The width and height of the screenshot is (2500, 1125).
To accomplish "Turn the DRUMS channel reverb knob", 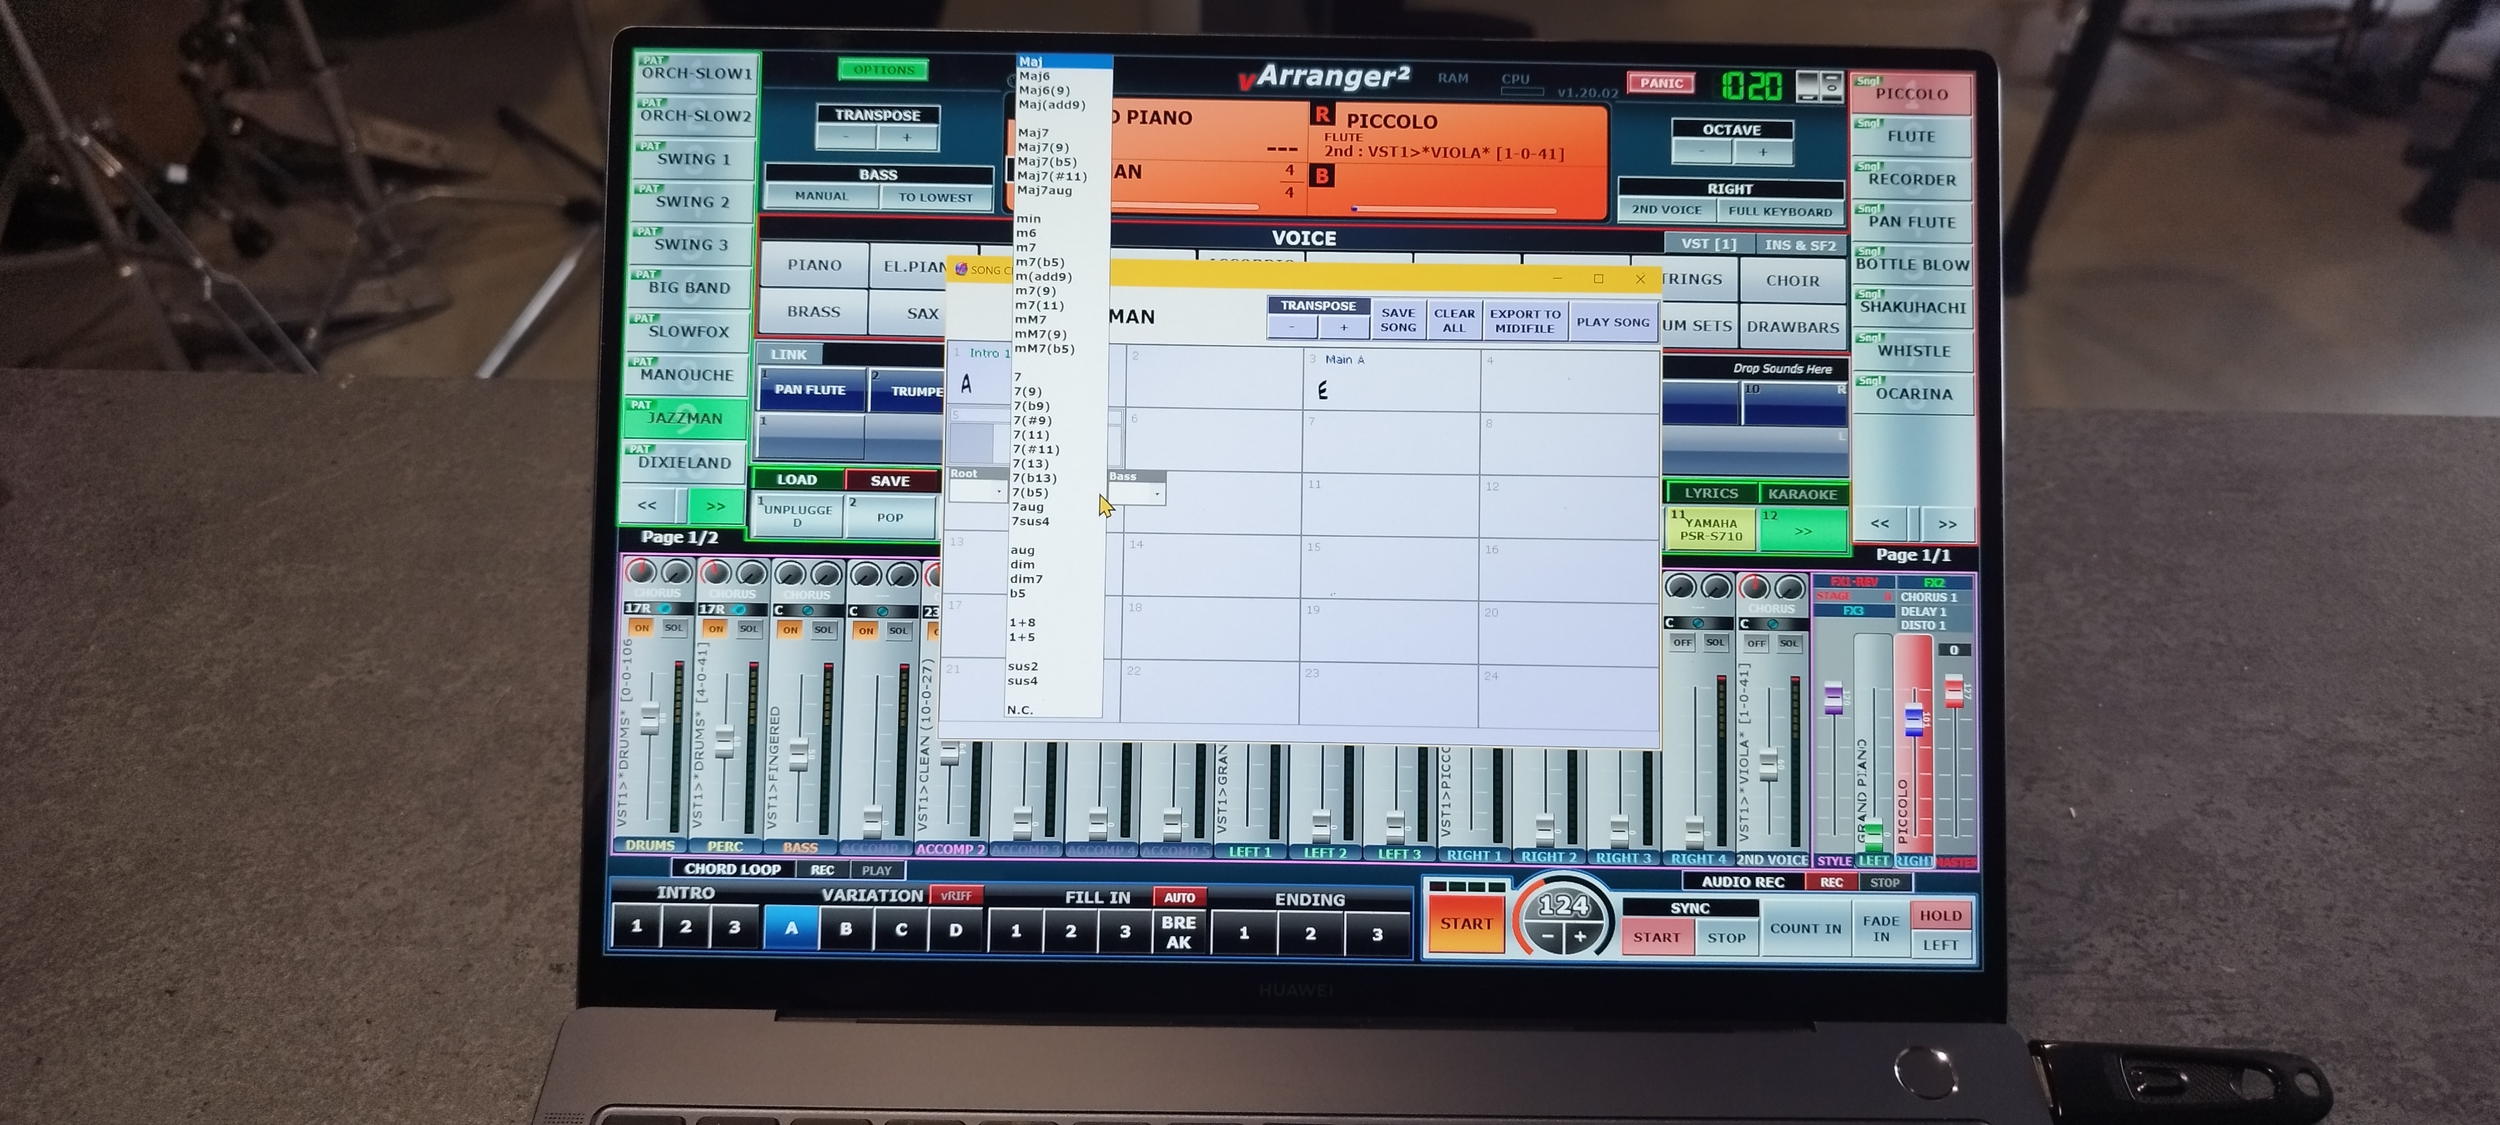I will (641, 572).
